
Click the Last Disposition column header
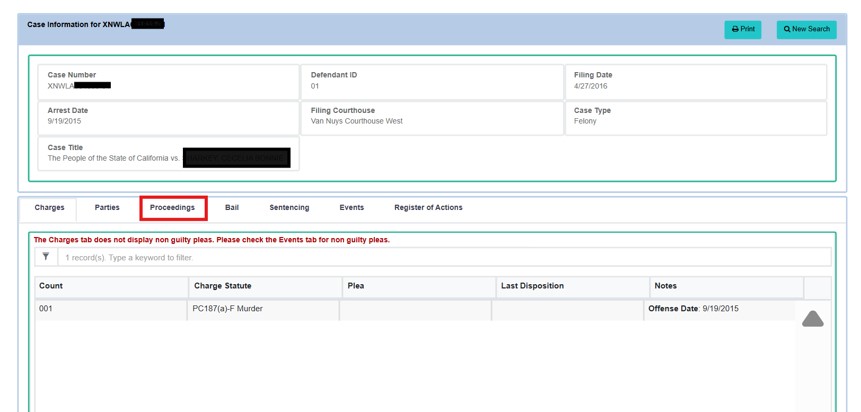click(x=573, y=287)
